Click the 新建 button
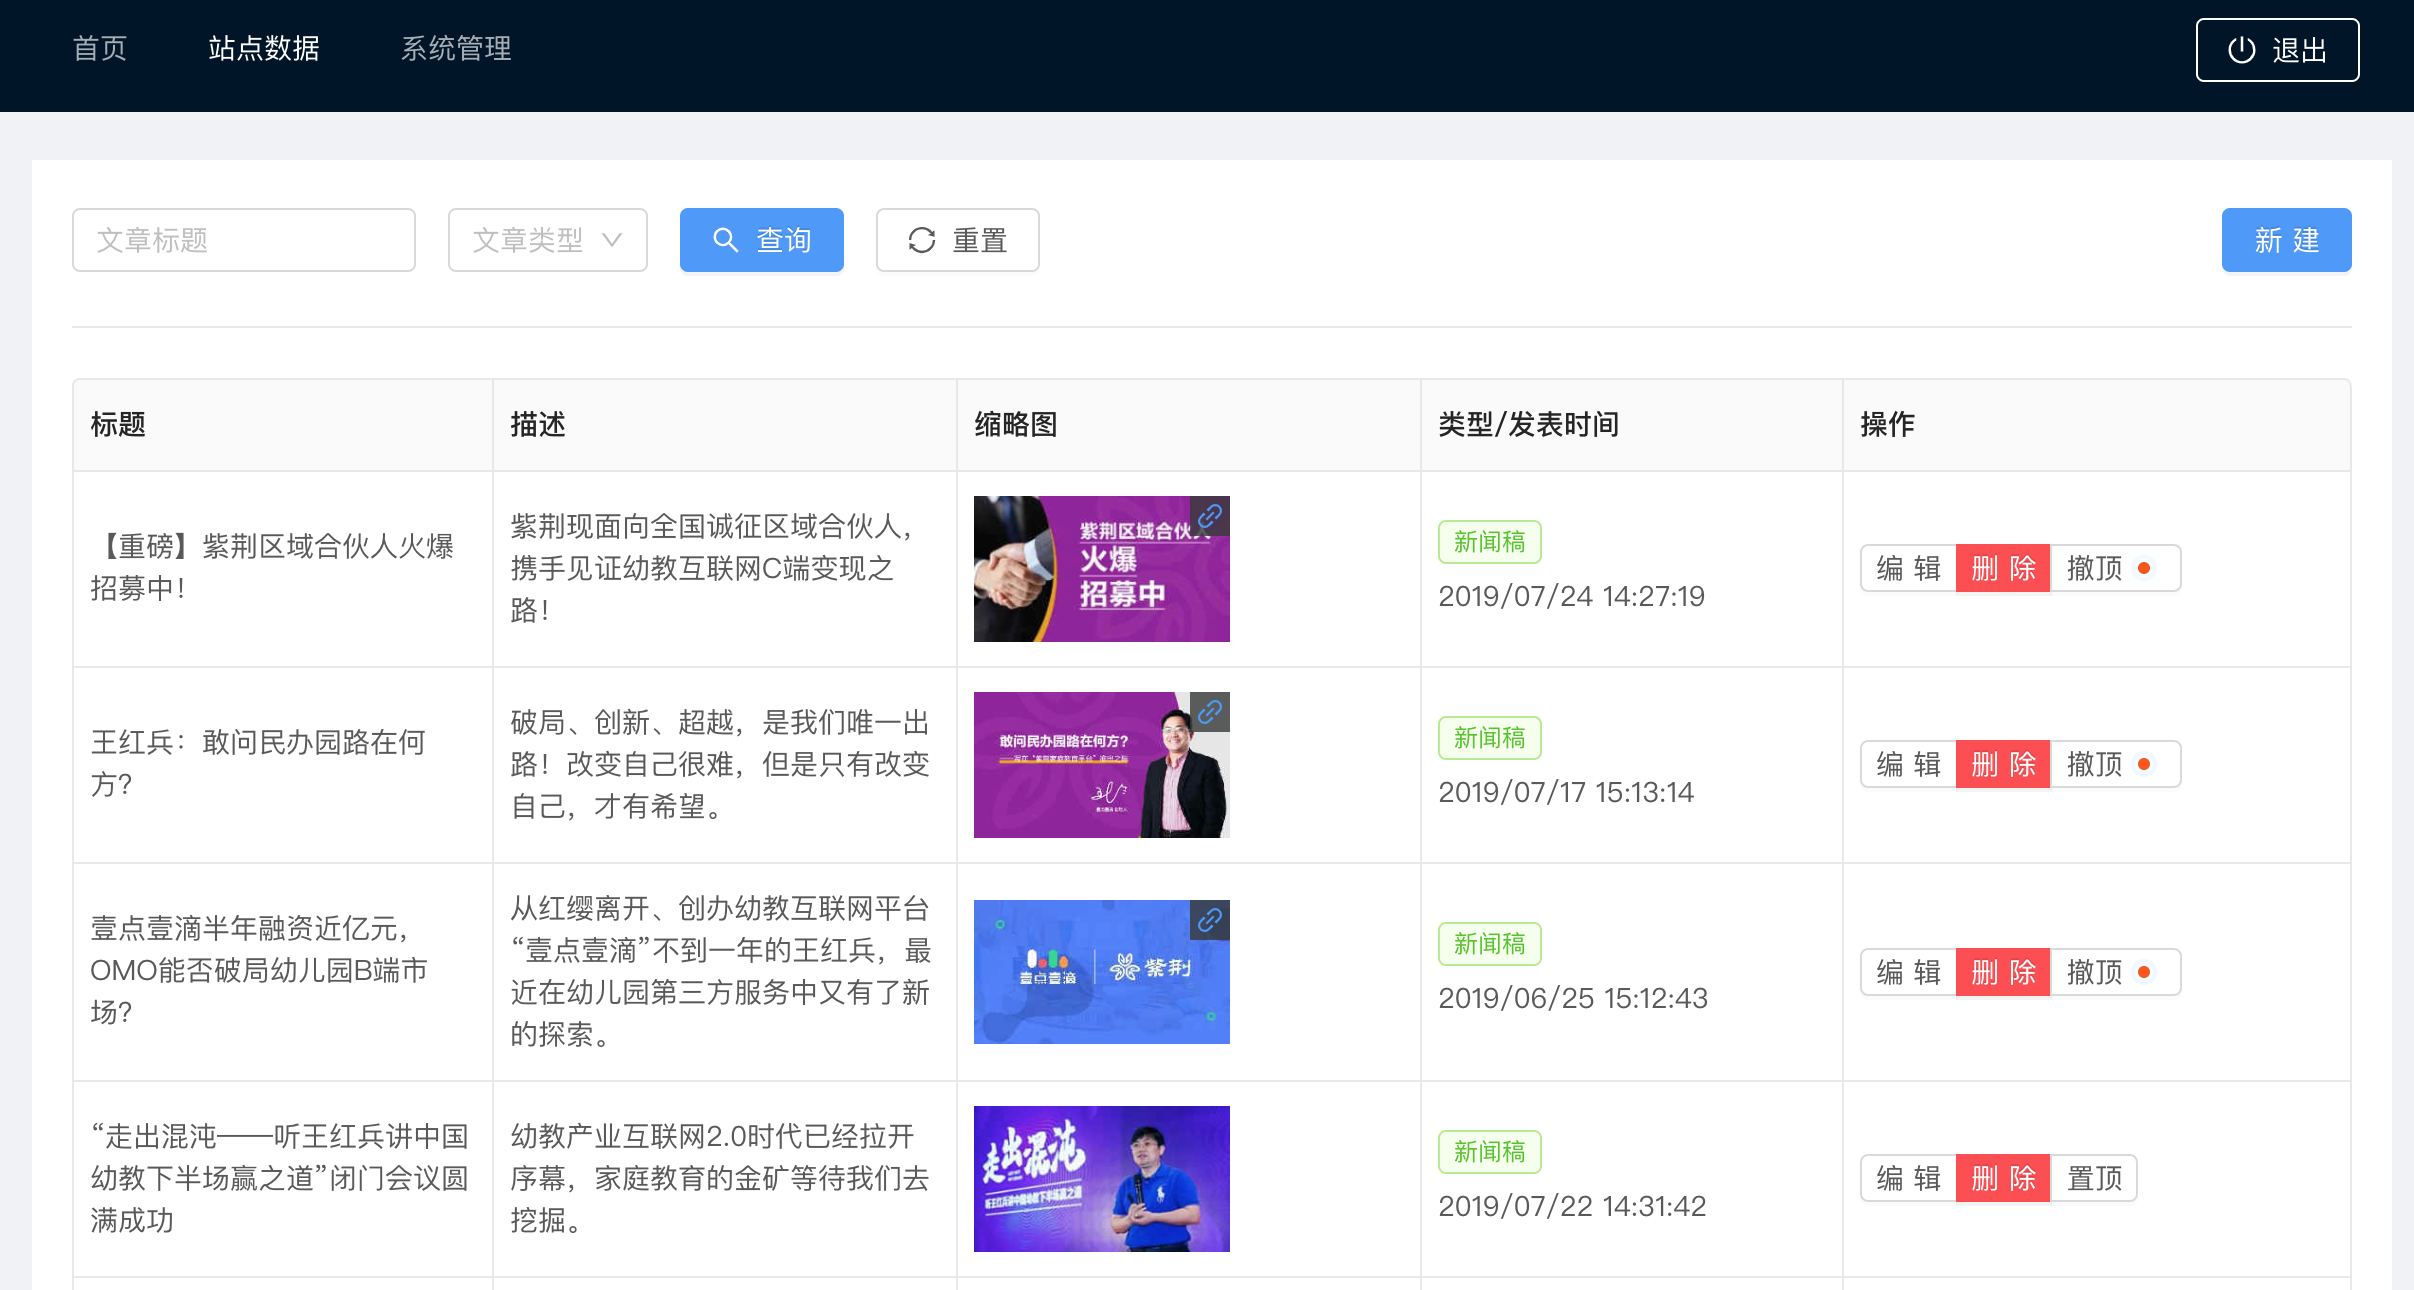The height and width of the screenshot is (1290, 2414). click(2286, 240)
